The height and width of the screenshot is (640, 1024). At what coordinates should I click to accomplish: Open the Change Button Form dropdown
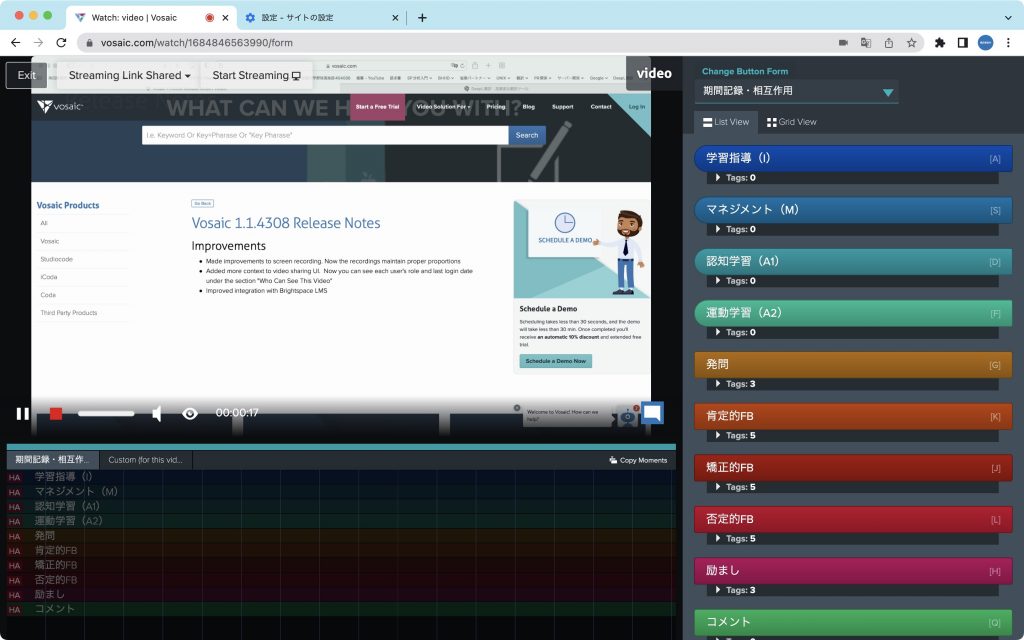coord(796,91)
